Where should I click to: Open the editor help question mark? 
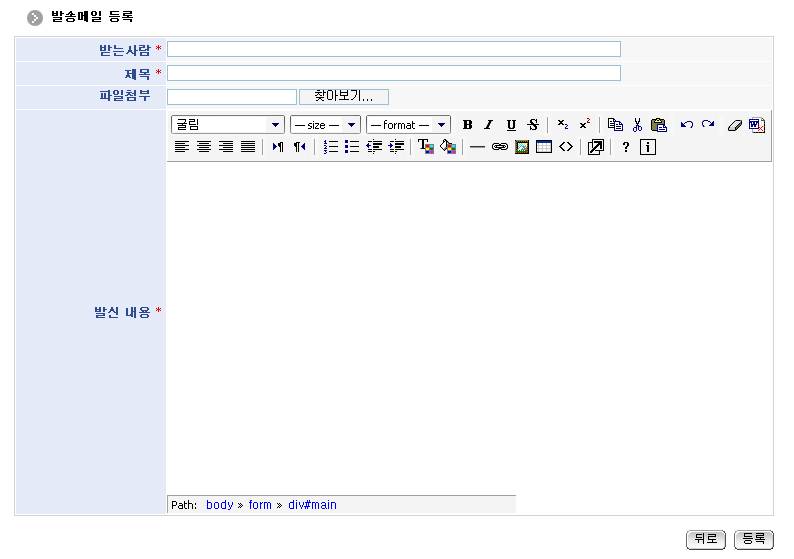pos(626,147)
